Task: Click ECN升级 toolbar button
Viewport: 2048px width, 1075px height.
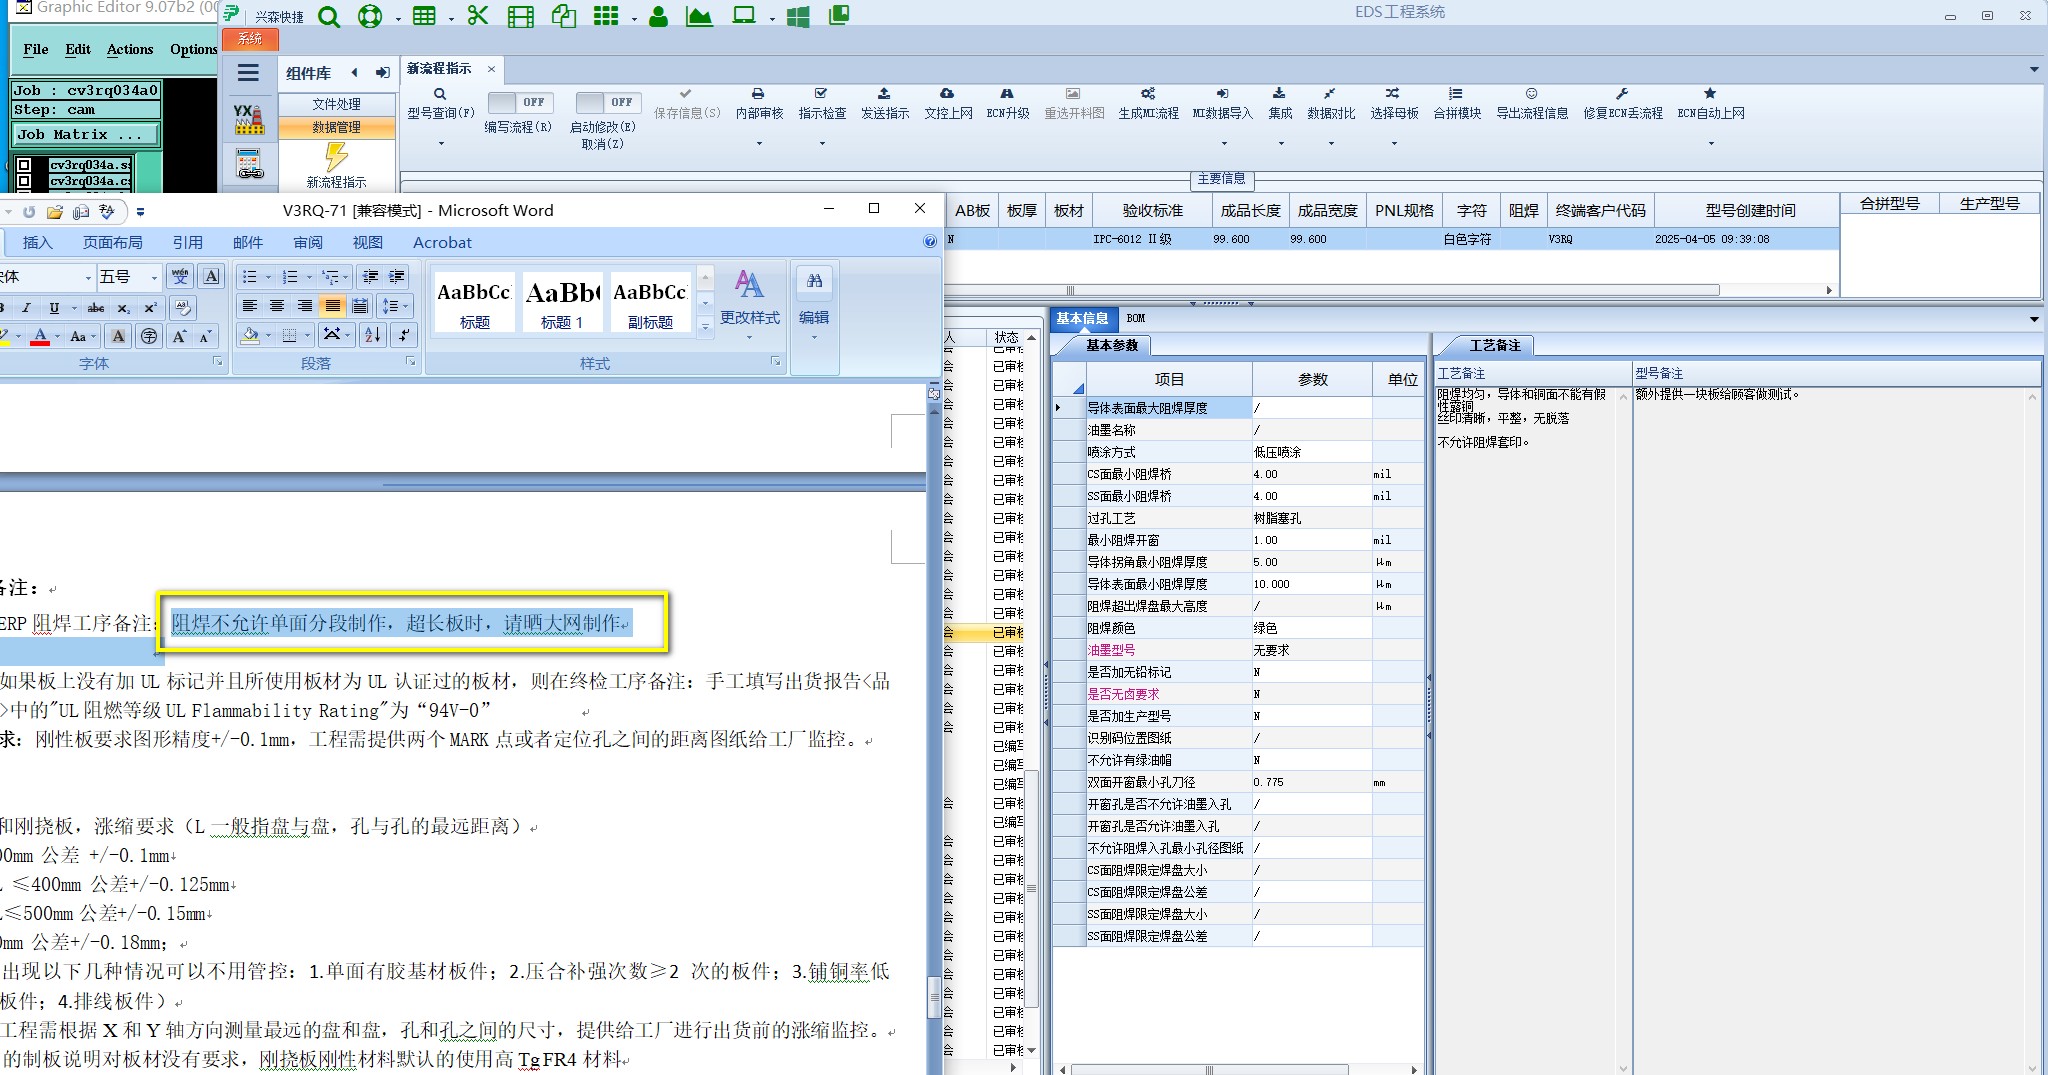Action: click(x=1007, y=104)
